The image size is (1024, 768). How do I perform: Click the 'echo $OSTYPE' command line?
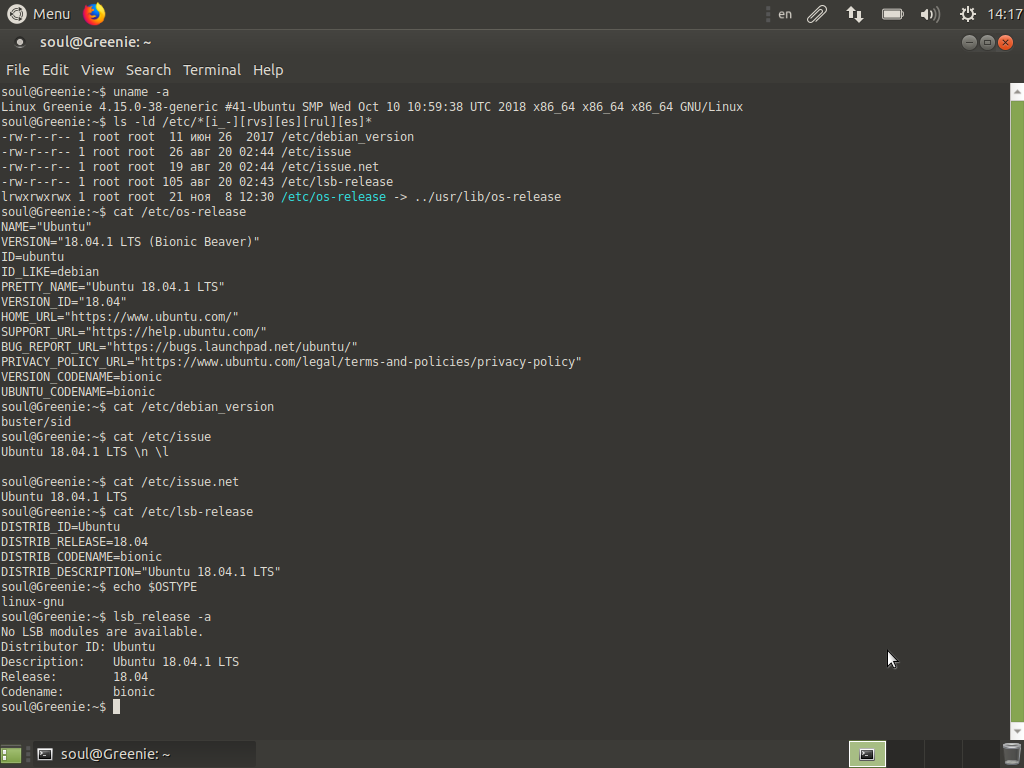(99, 588)
